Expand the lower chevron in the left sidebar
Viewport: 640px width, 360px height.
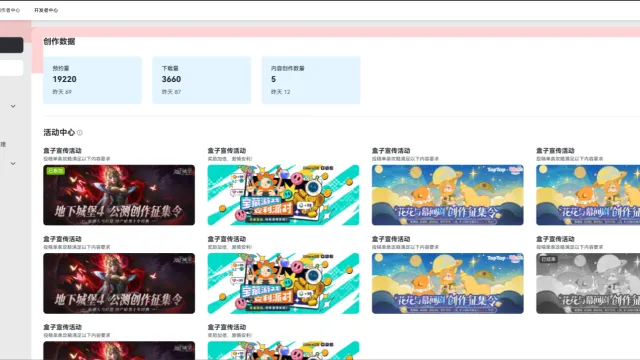pos(13,164)
